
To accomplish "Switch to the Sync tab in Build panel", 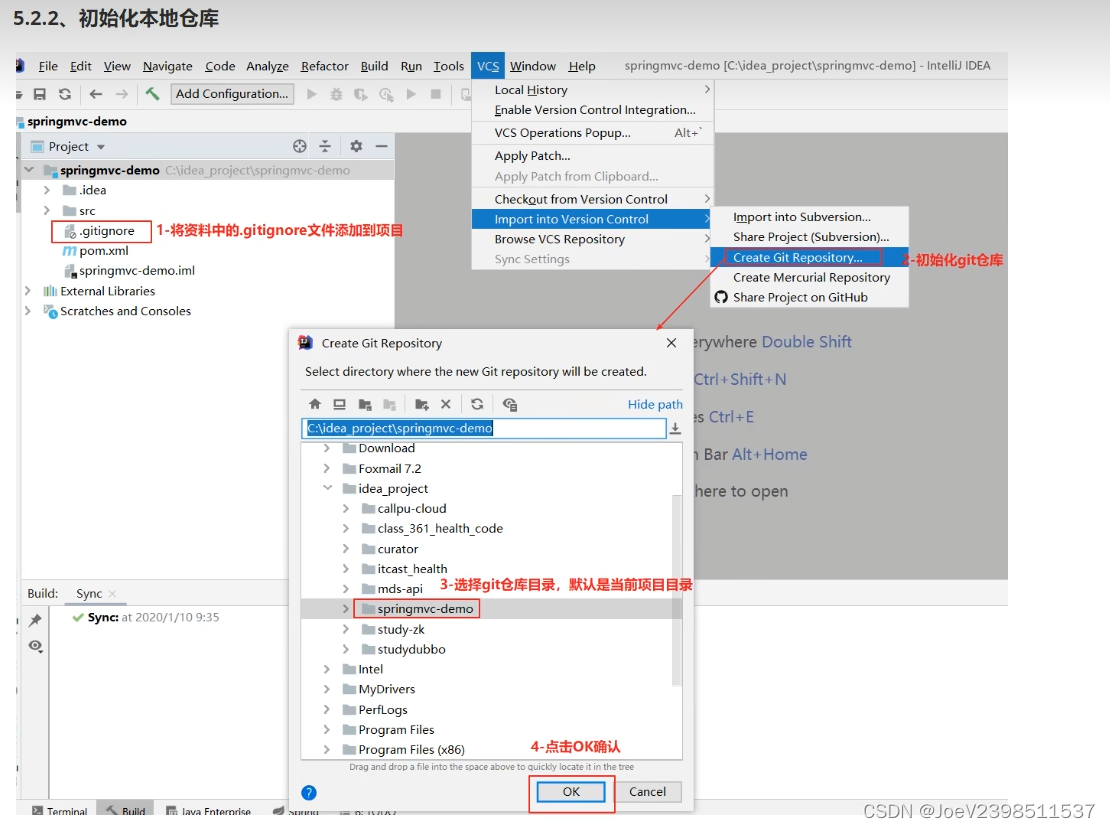I will point(89,594).
